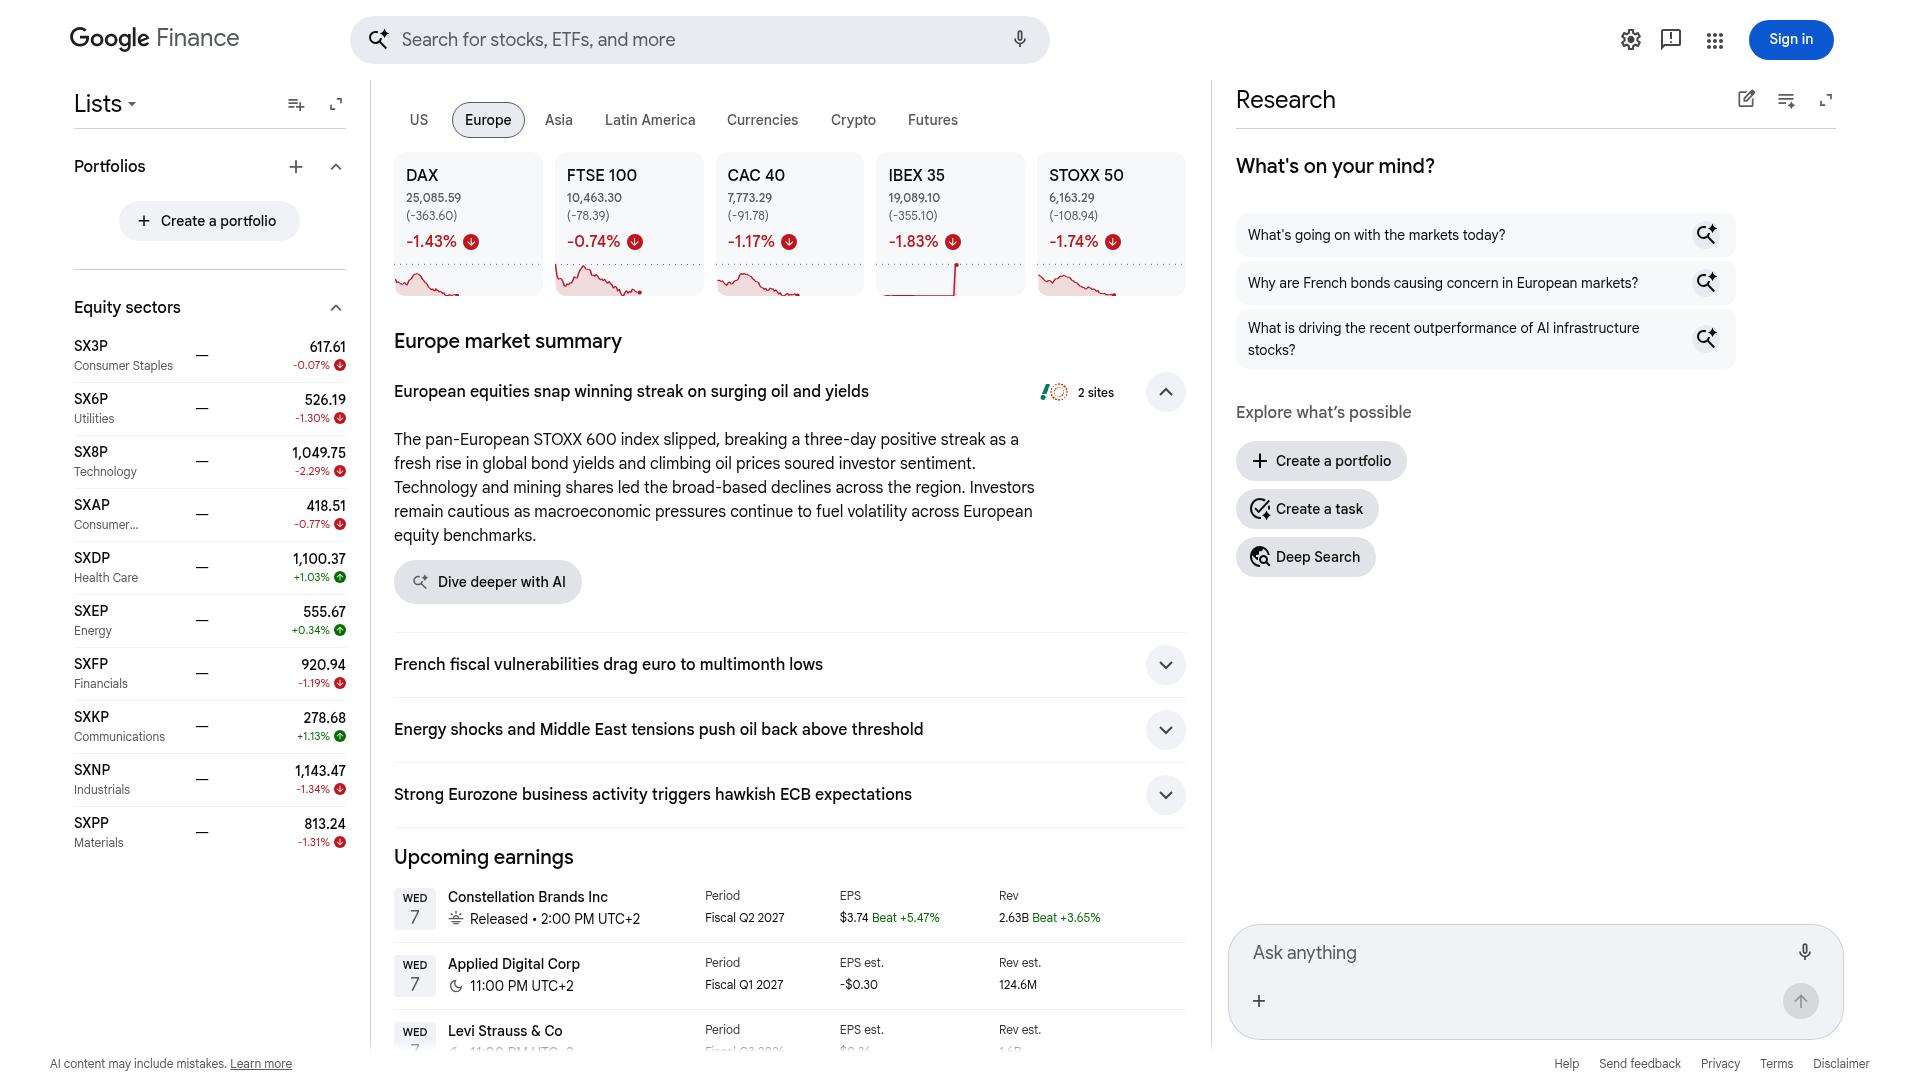Click the send feedback icon in header
The height and width of the screenshot is (1080, 1920).
[x=1671, y=40]
